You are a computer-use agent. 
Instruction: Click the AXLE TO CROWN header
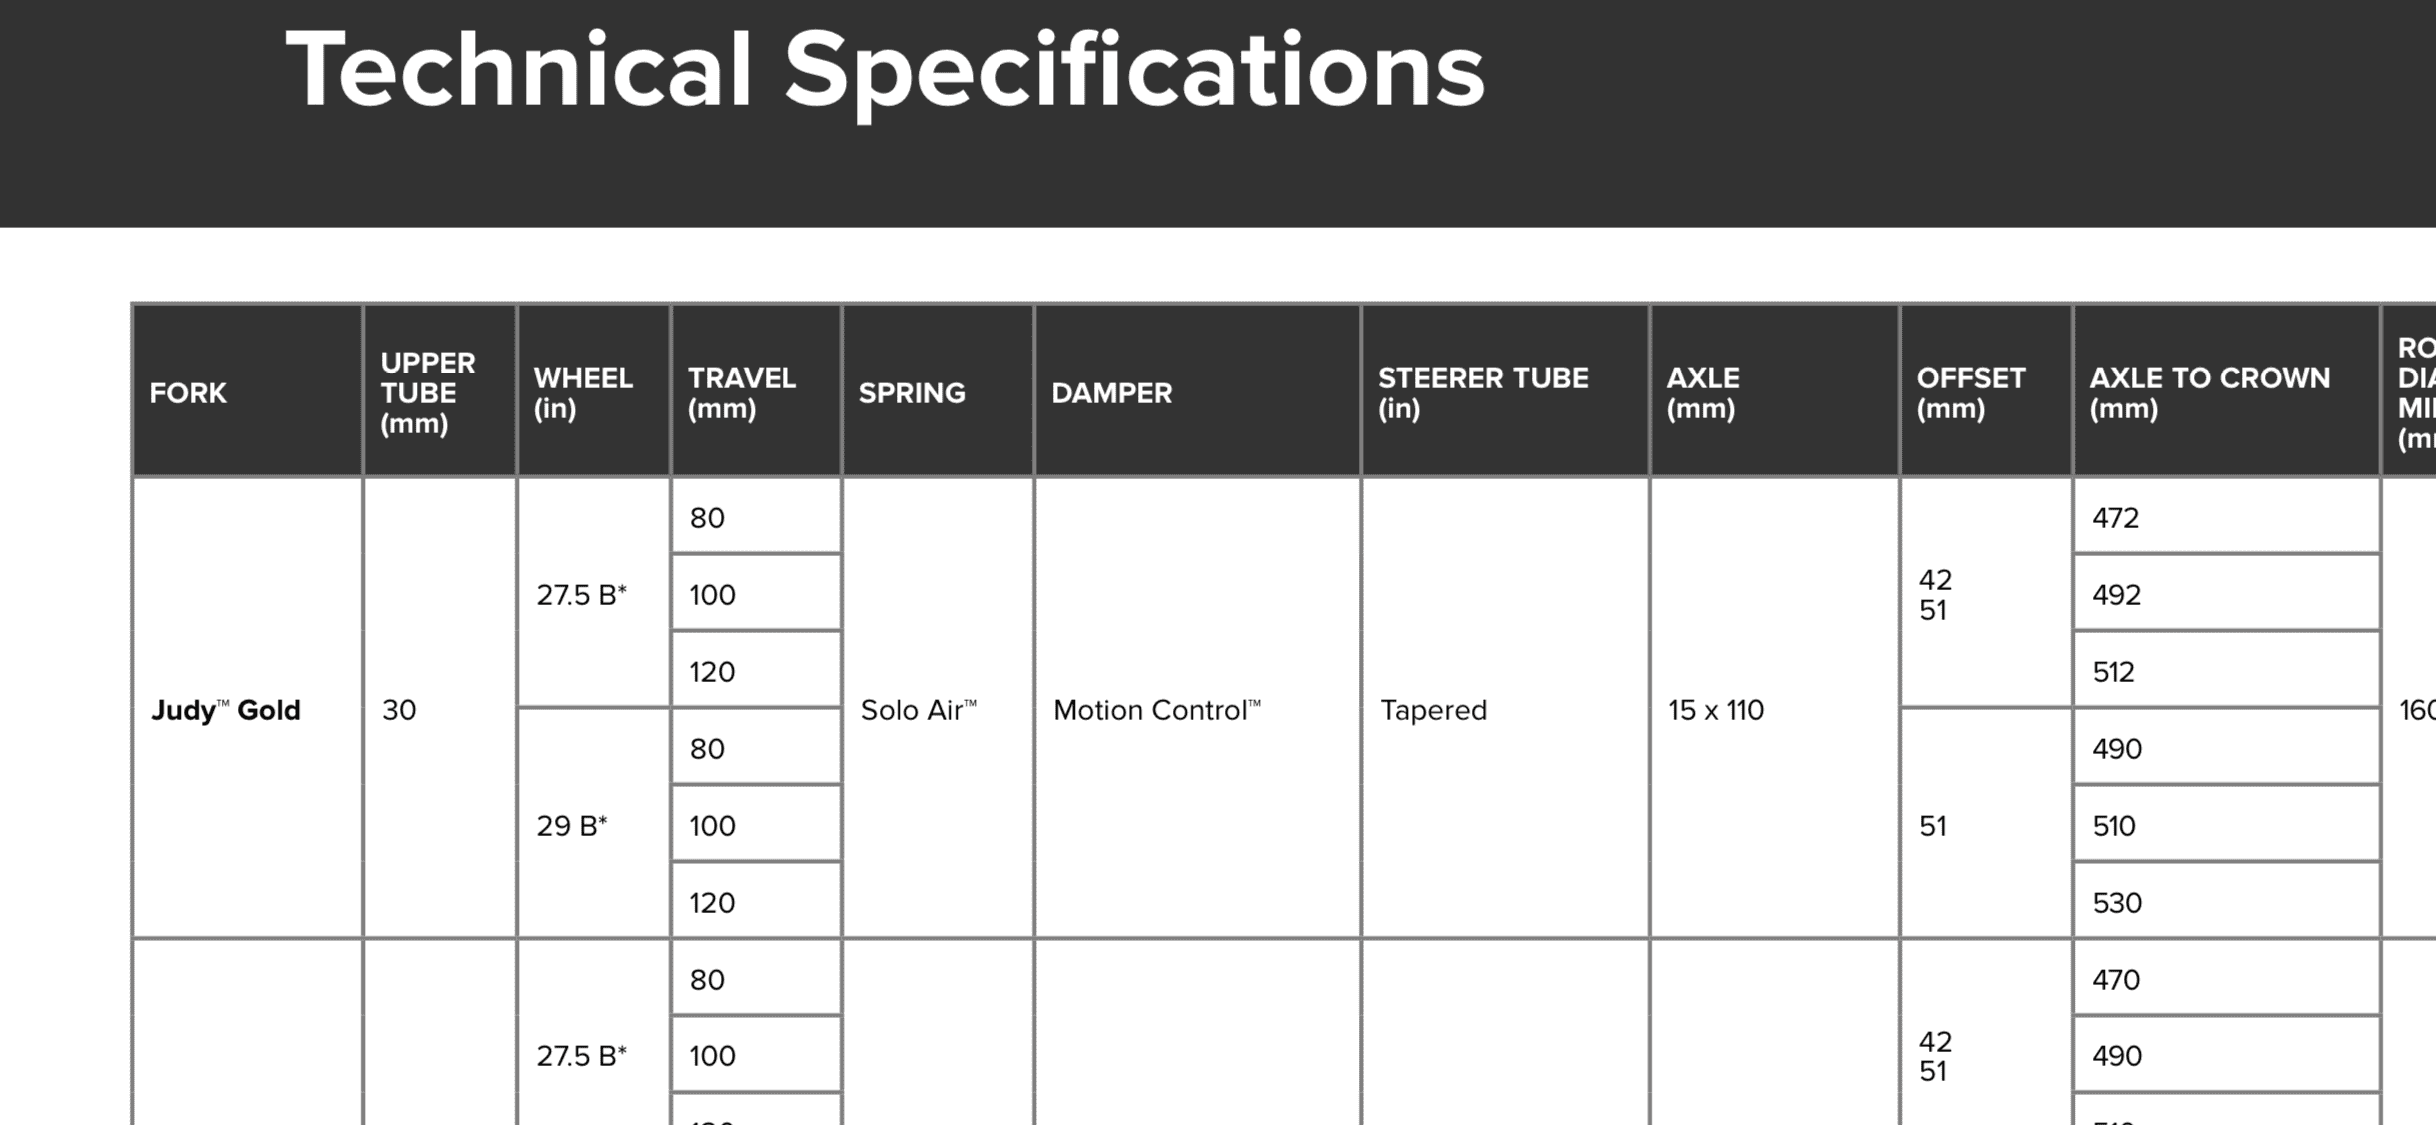click(x=2227, y=392)
